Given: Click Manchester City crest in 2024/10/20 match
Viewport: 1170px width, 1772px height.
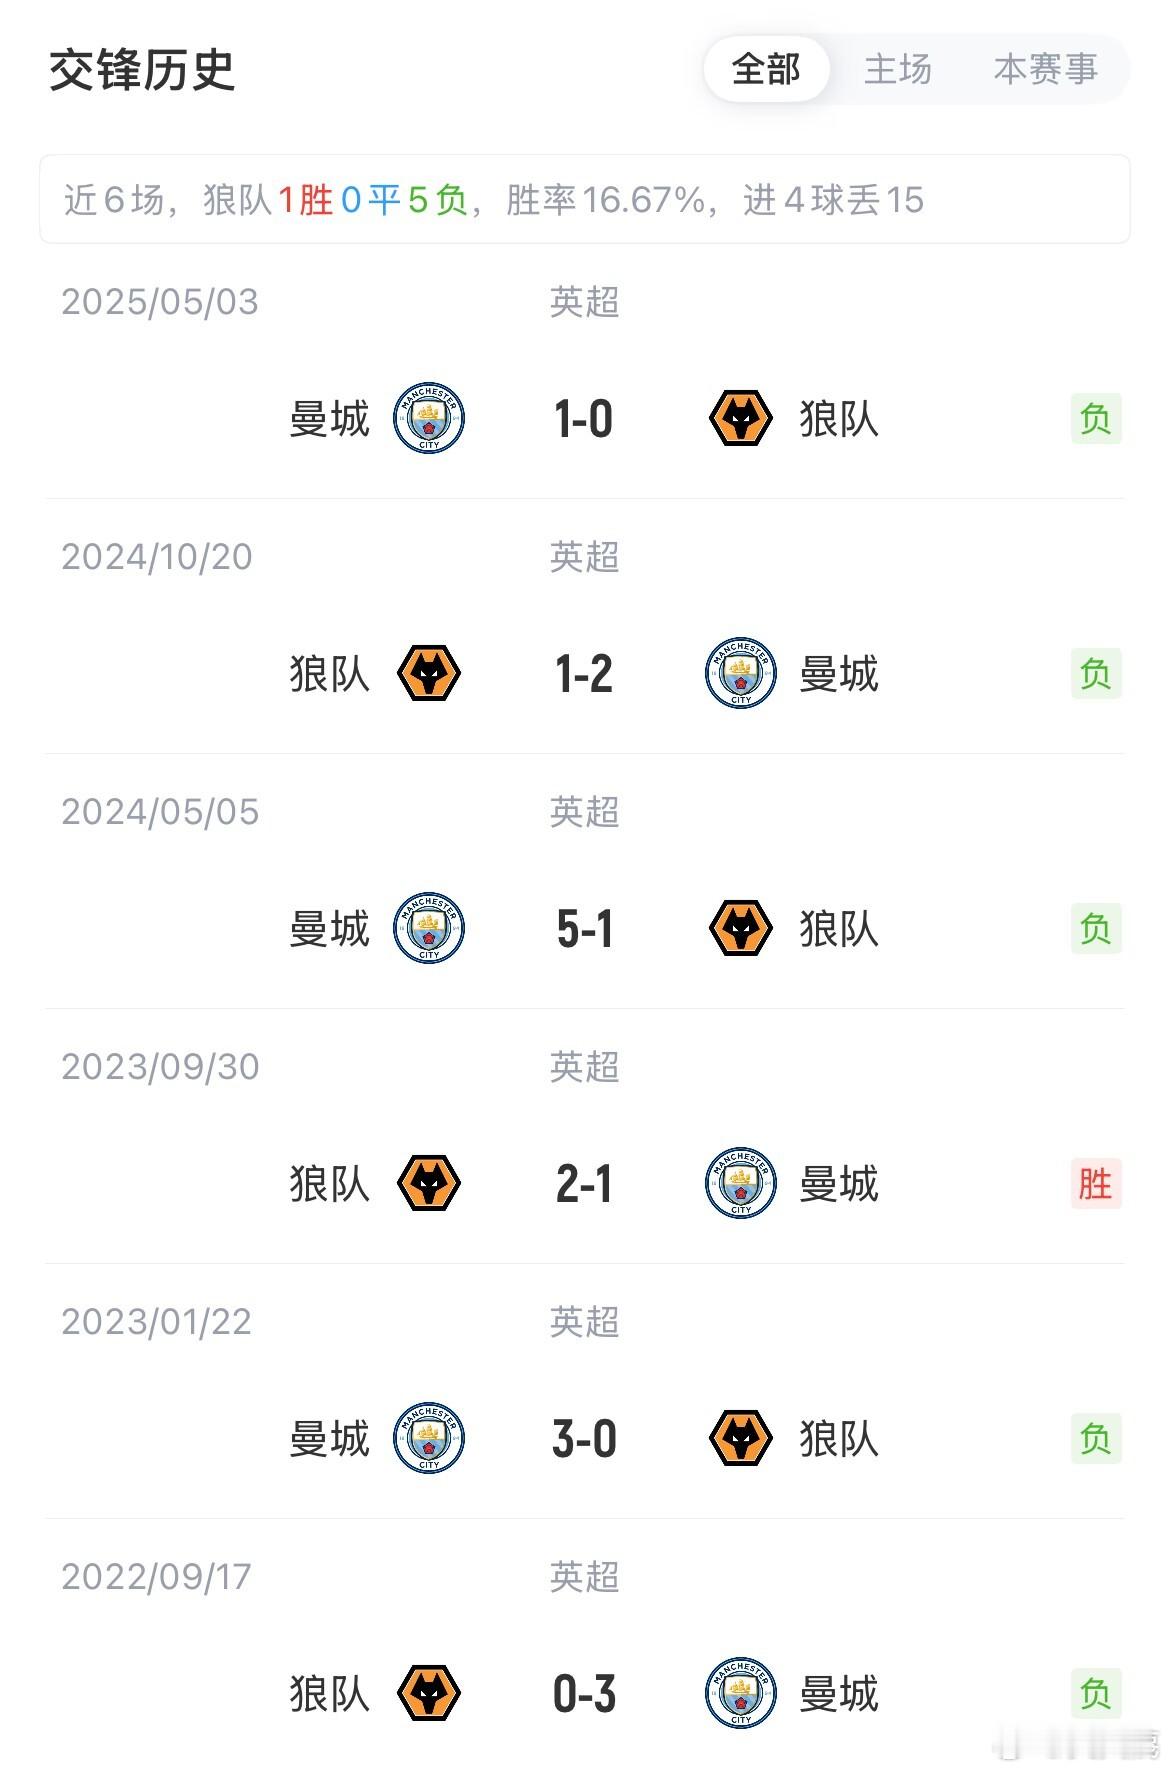Looking at the screenshot, I should (741, 673).
